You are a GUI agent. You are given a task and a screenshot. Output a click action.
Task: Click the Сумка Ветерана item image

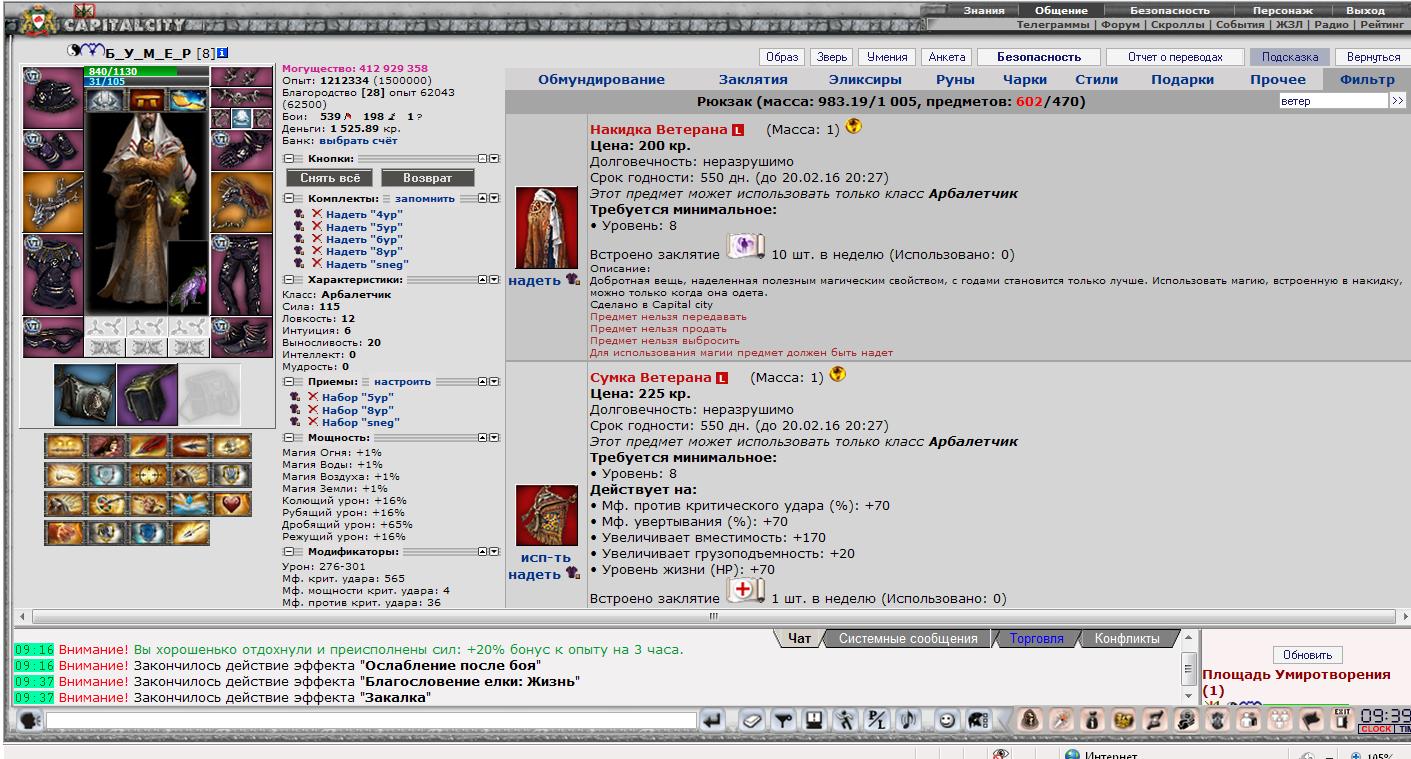tap(547, 516)
